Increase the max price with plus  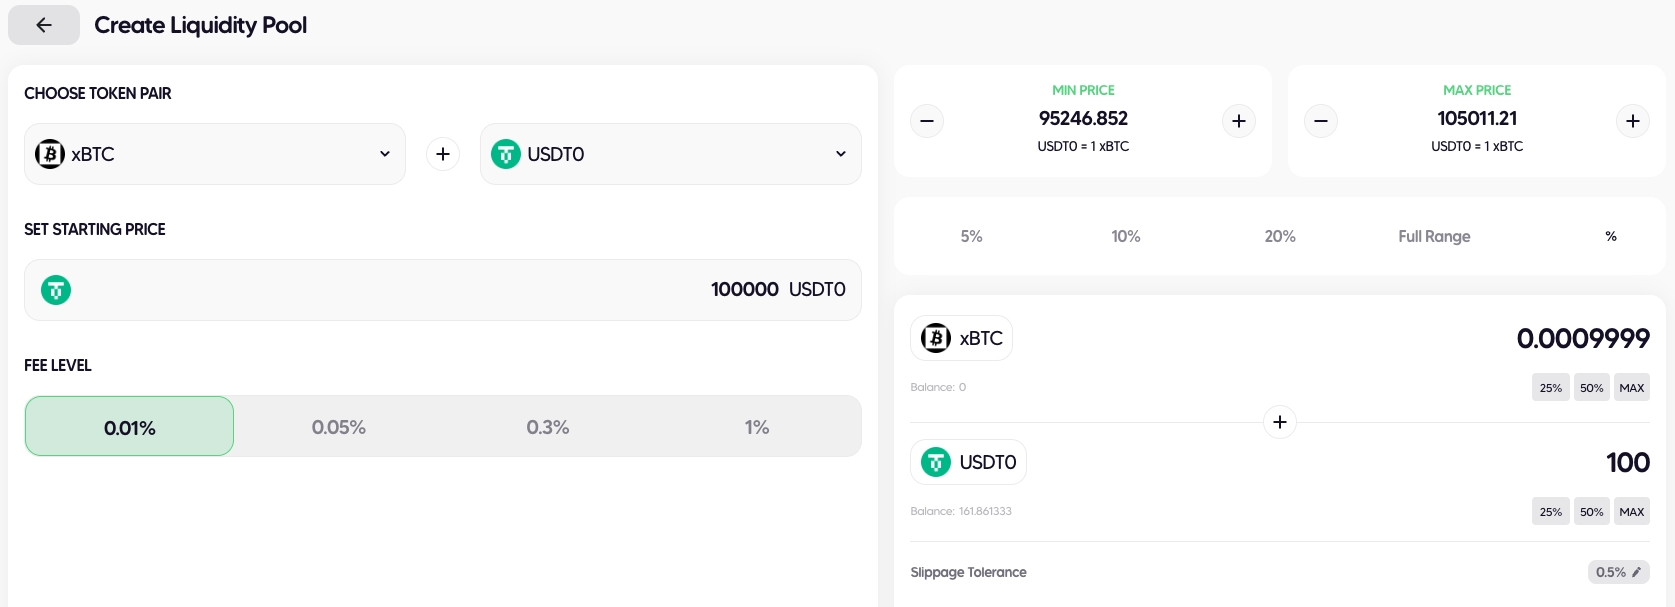[x=1633, y=121]
